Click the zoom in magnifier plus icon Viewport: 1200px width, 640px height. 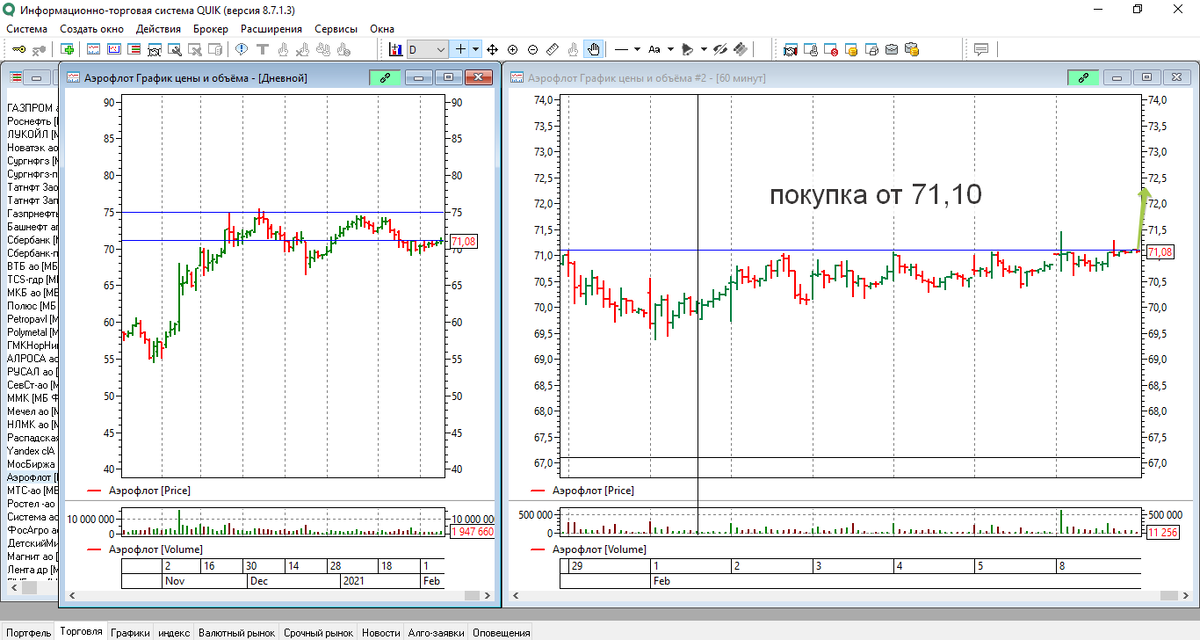512,49
